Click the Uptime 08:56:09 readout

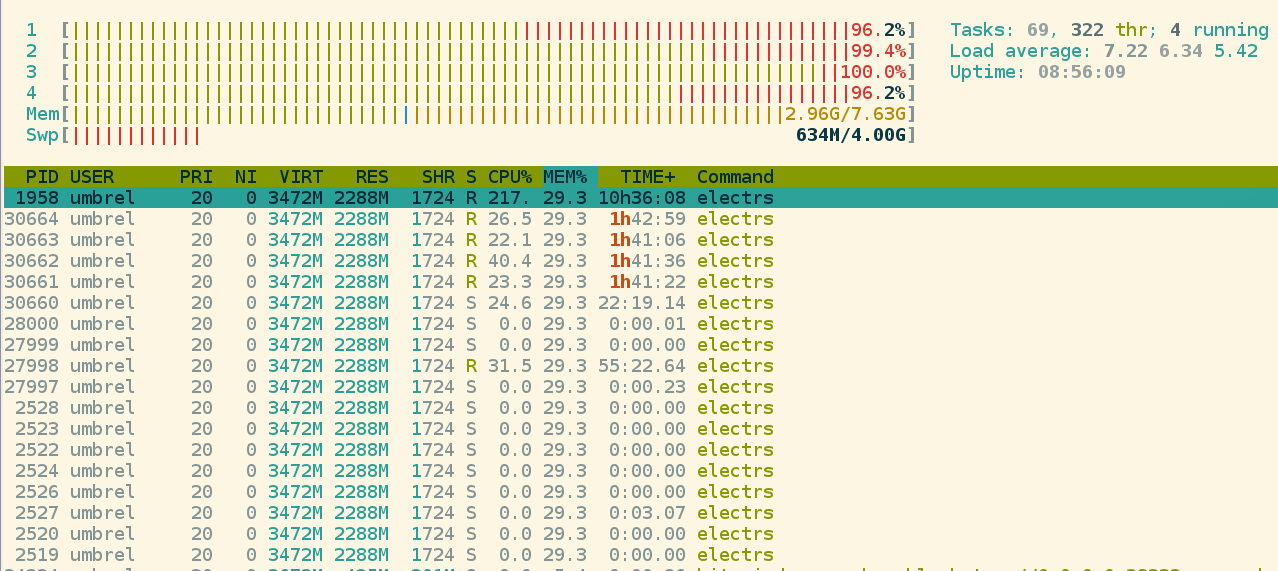[1038, 72]
